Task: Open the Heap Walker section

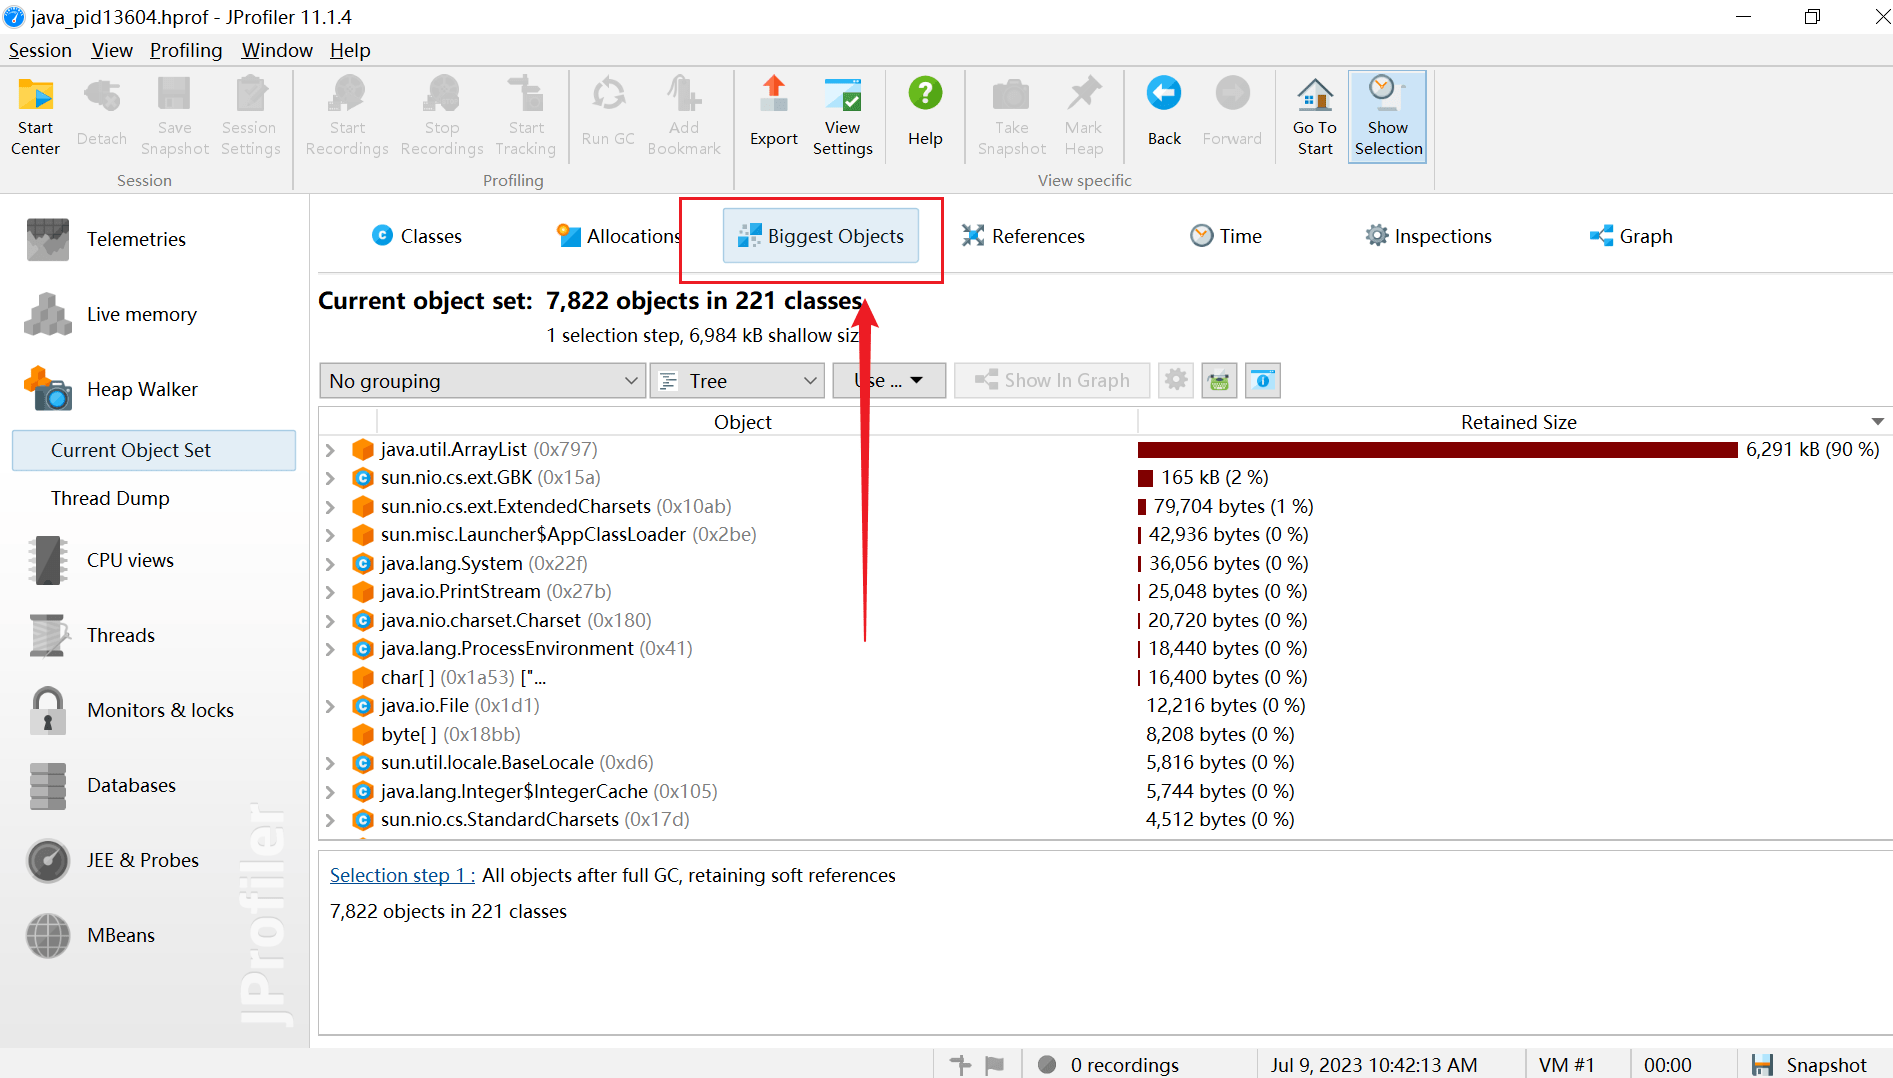Action: [142, 389]
